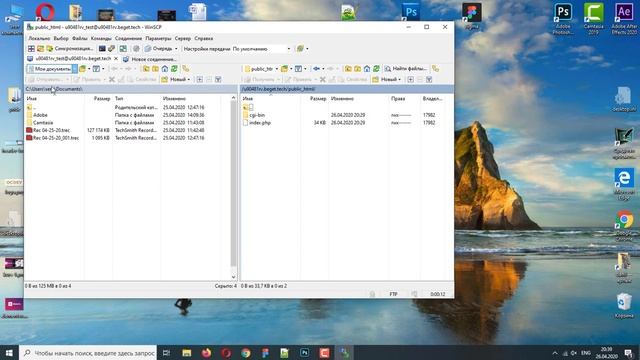Sort remote panel by Права column
This screenshot has height=360, width=640.
coord(398,99)
